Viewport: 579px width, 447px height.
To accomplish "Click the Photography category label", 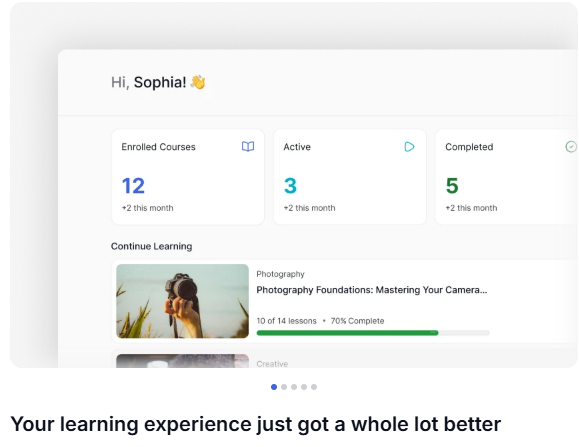I will tap(280, 274).
